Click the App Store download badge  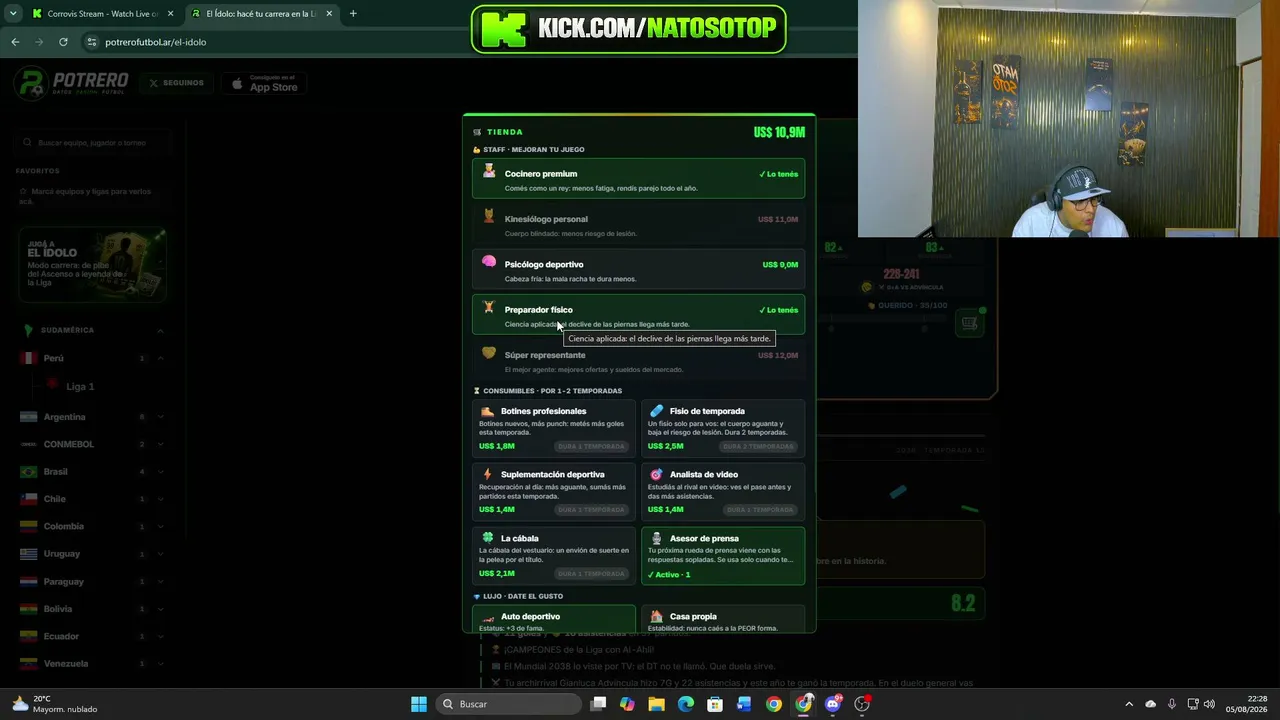tap(265, 84)
